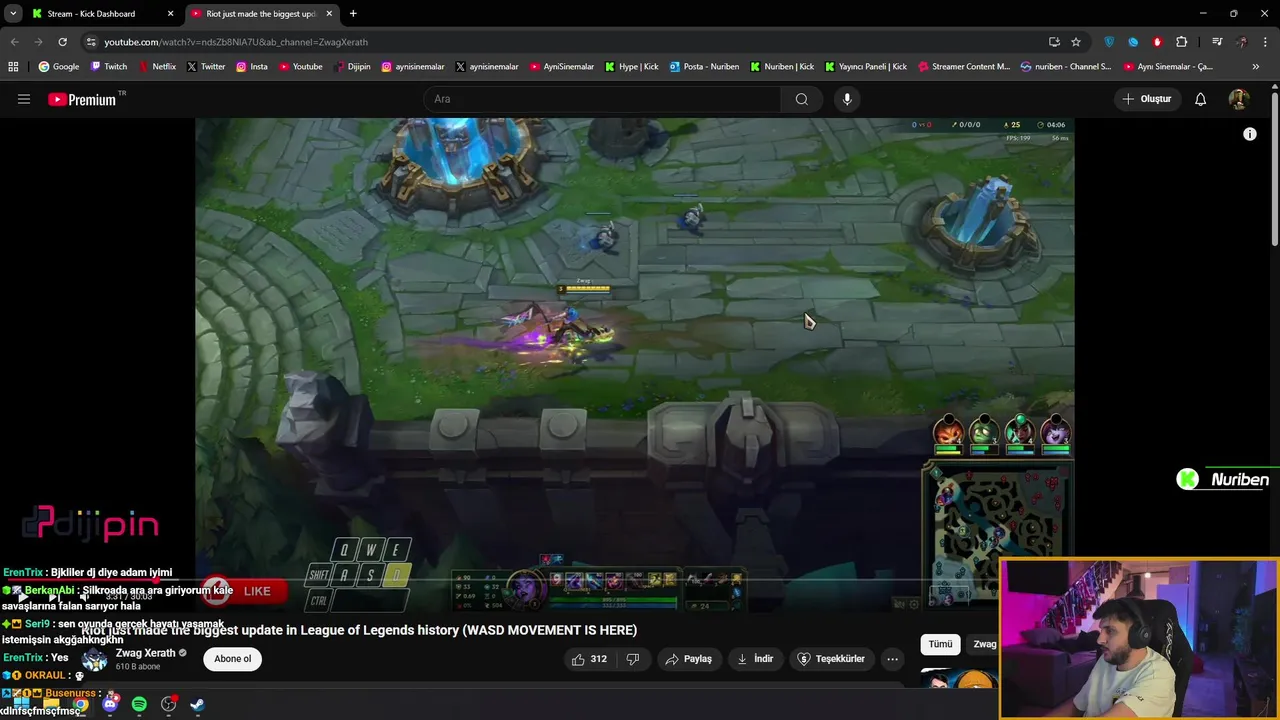
Task: Open the Zwag Xerath channel name
Action: (145, 653)
